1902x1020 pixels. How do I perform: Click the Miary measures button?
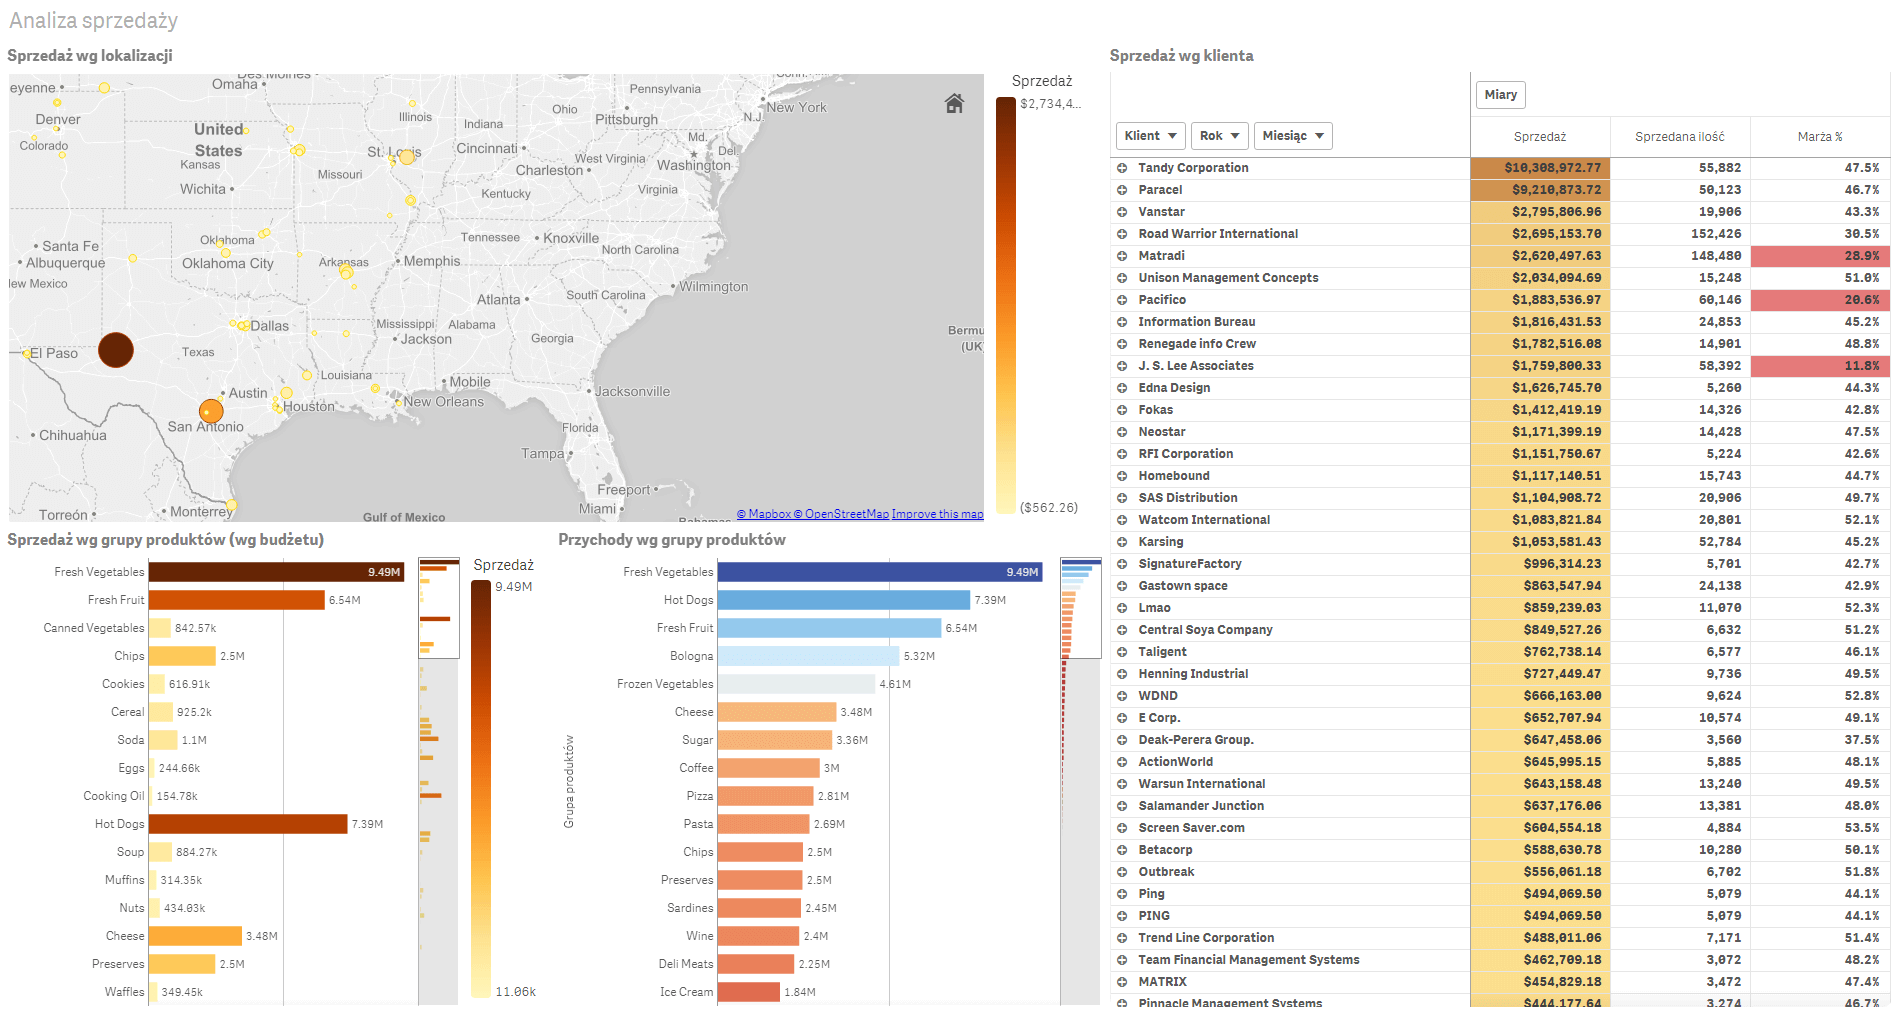point(1500,95)
